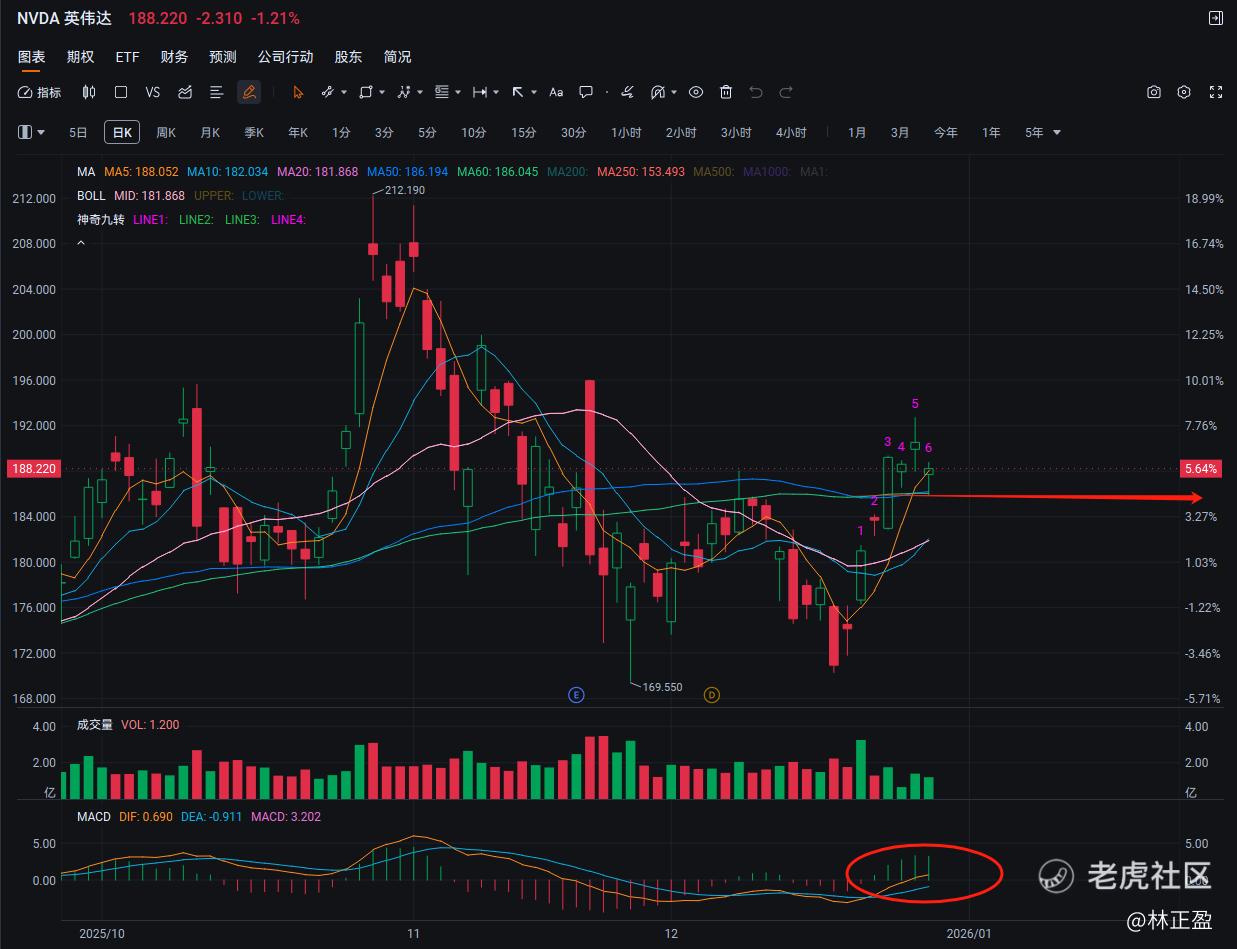Select the range measure tool
This screenshot has height=949, width=1237.
click(x=480, y=92)
